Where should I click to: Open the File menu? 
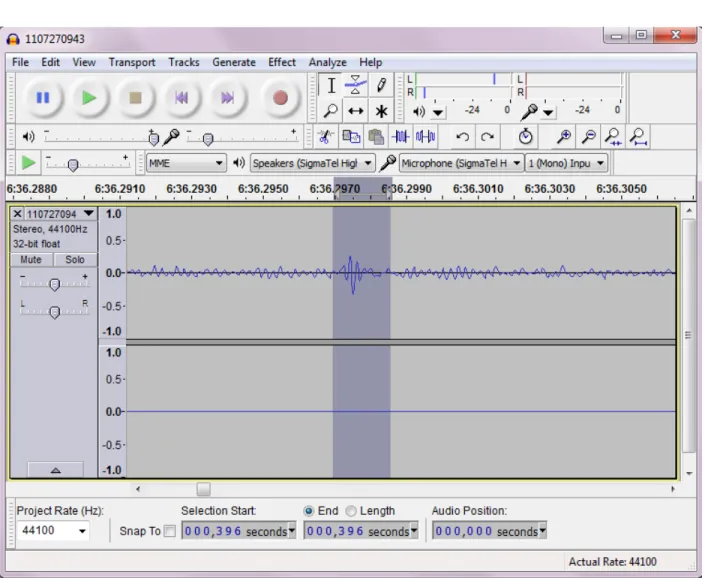(20, 62)
